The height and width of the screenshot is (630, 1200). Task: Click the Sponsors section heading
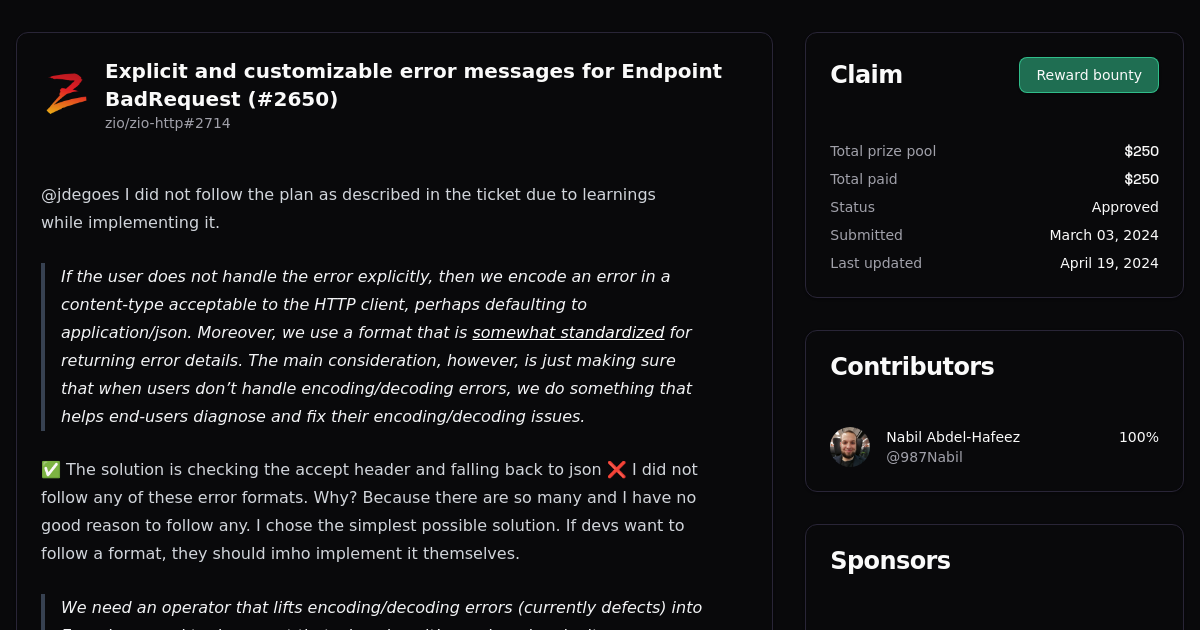pos(890,561)
